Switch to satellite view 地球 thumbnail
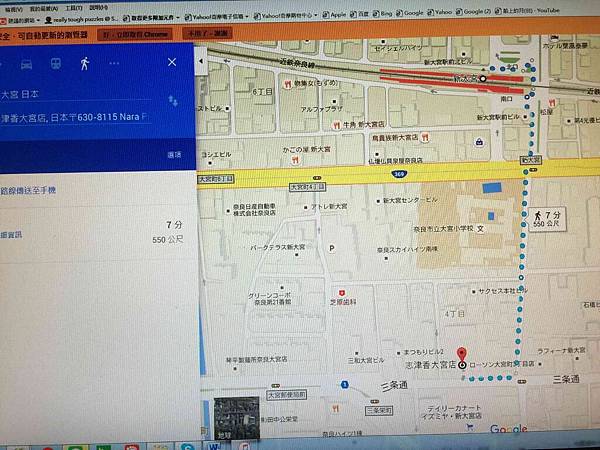Viewport: 600px width, 450px height. 236,418
